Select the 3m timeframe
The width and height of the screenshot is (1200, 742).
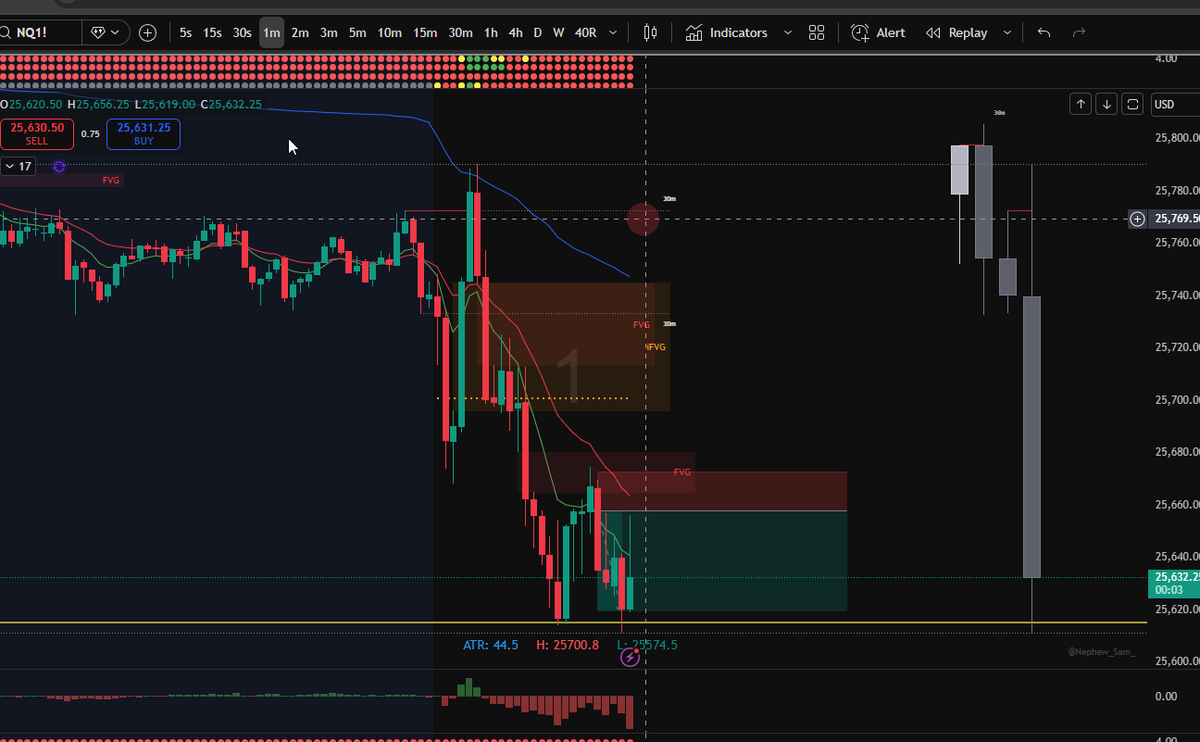pos(328,33)
